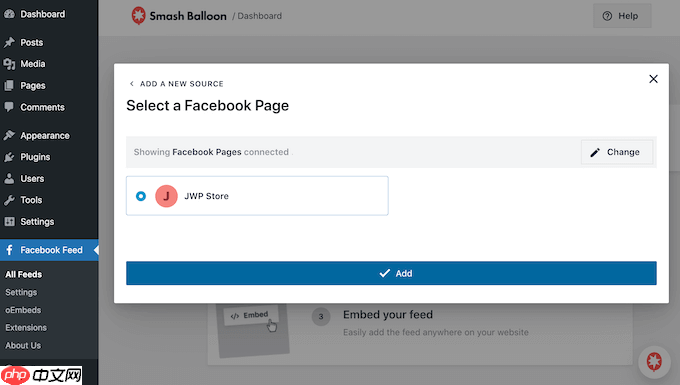Click the Settings sliders icon in sidebar
Viewport: 680px width, 385px height.
point(9,222)
